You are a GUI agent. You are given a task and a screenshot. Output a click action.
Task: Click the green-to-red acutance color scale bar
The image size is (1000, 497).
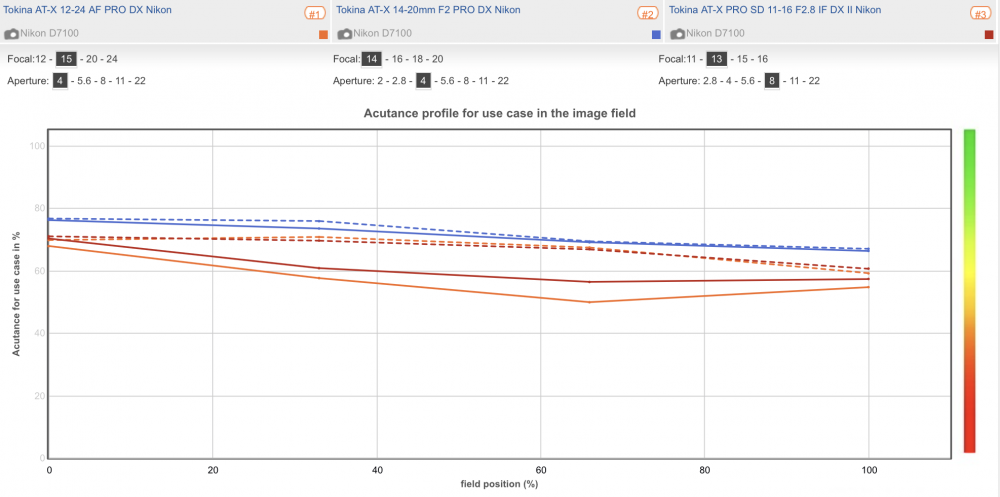click(x=969, y=291)
